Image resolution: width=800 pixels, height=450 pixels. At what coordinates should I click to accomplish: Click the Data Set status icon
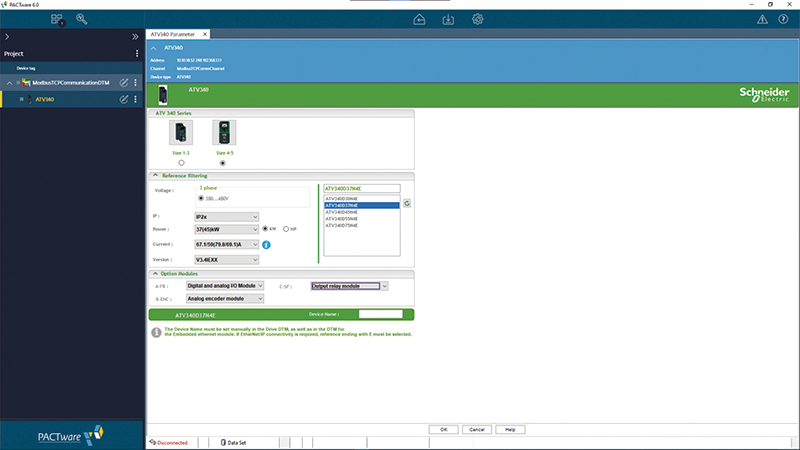click(x=223, y=442)
